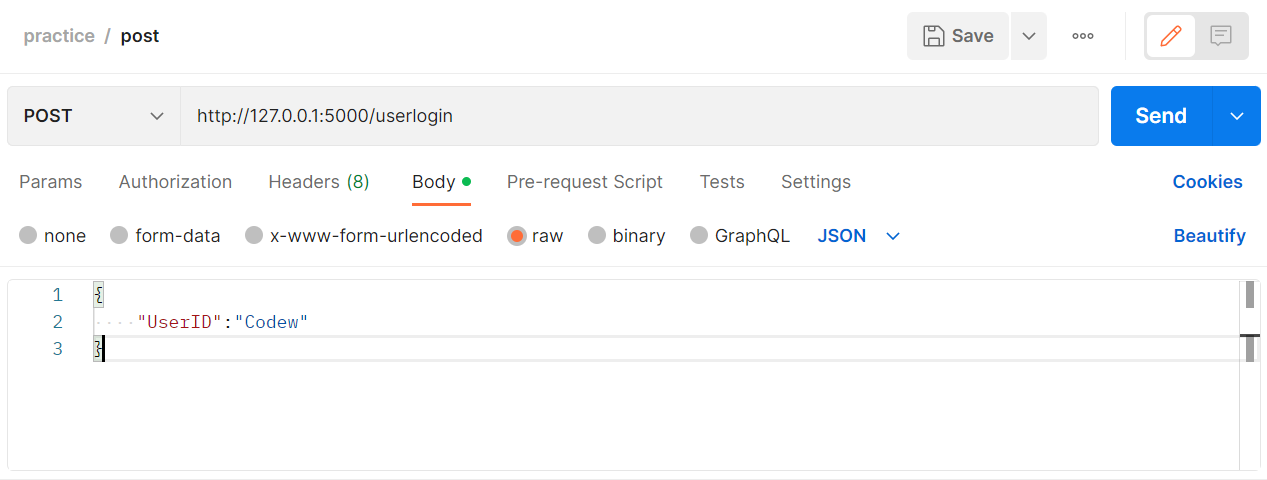Open the Save options dropdown arrow

(x=1029, y=36)
